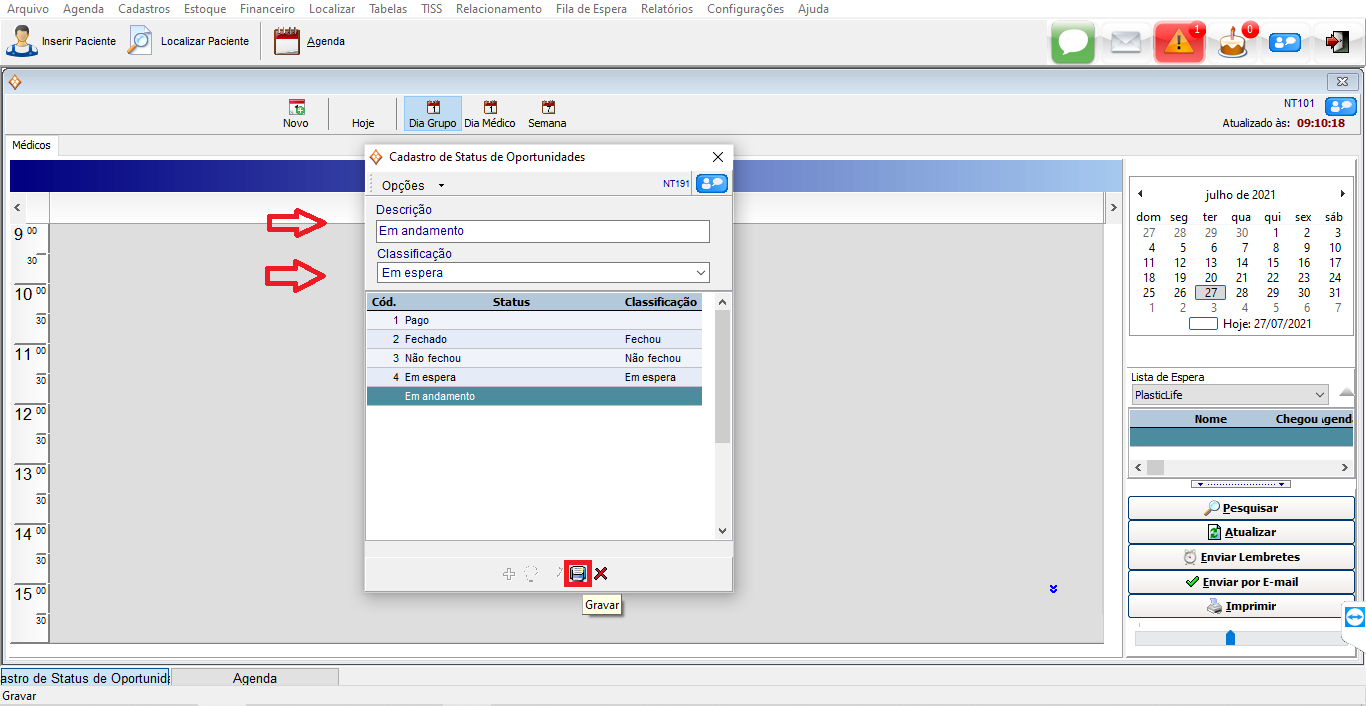Open the Opções dropdown menu
Screen dimensions: 1366x706
(x=412, y=185)
